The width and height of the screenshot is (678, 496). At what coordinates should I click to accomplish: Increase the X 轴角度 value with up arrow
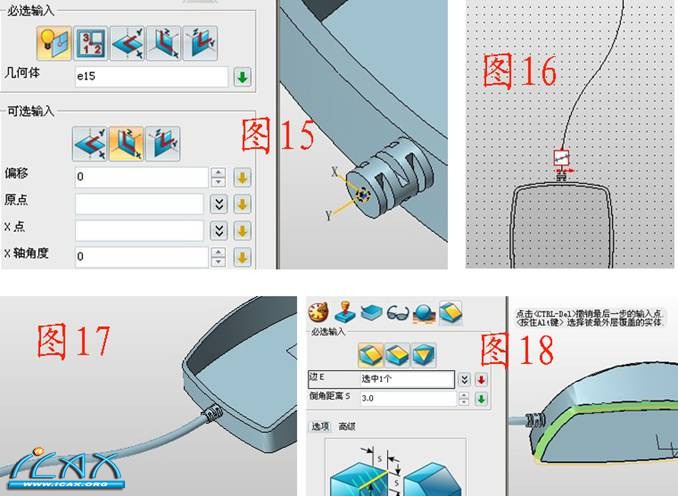click(218, 253)
